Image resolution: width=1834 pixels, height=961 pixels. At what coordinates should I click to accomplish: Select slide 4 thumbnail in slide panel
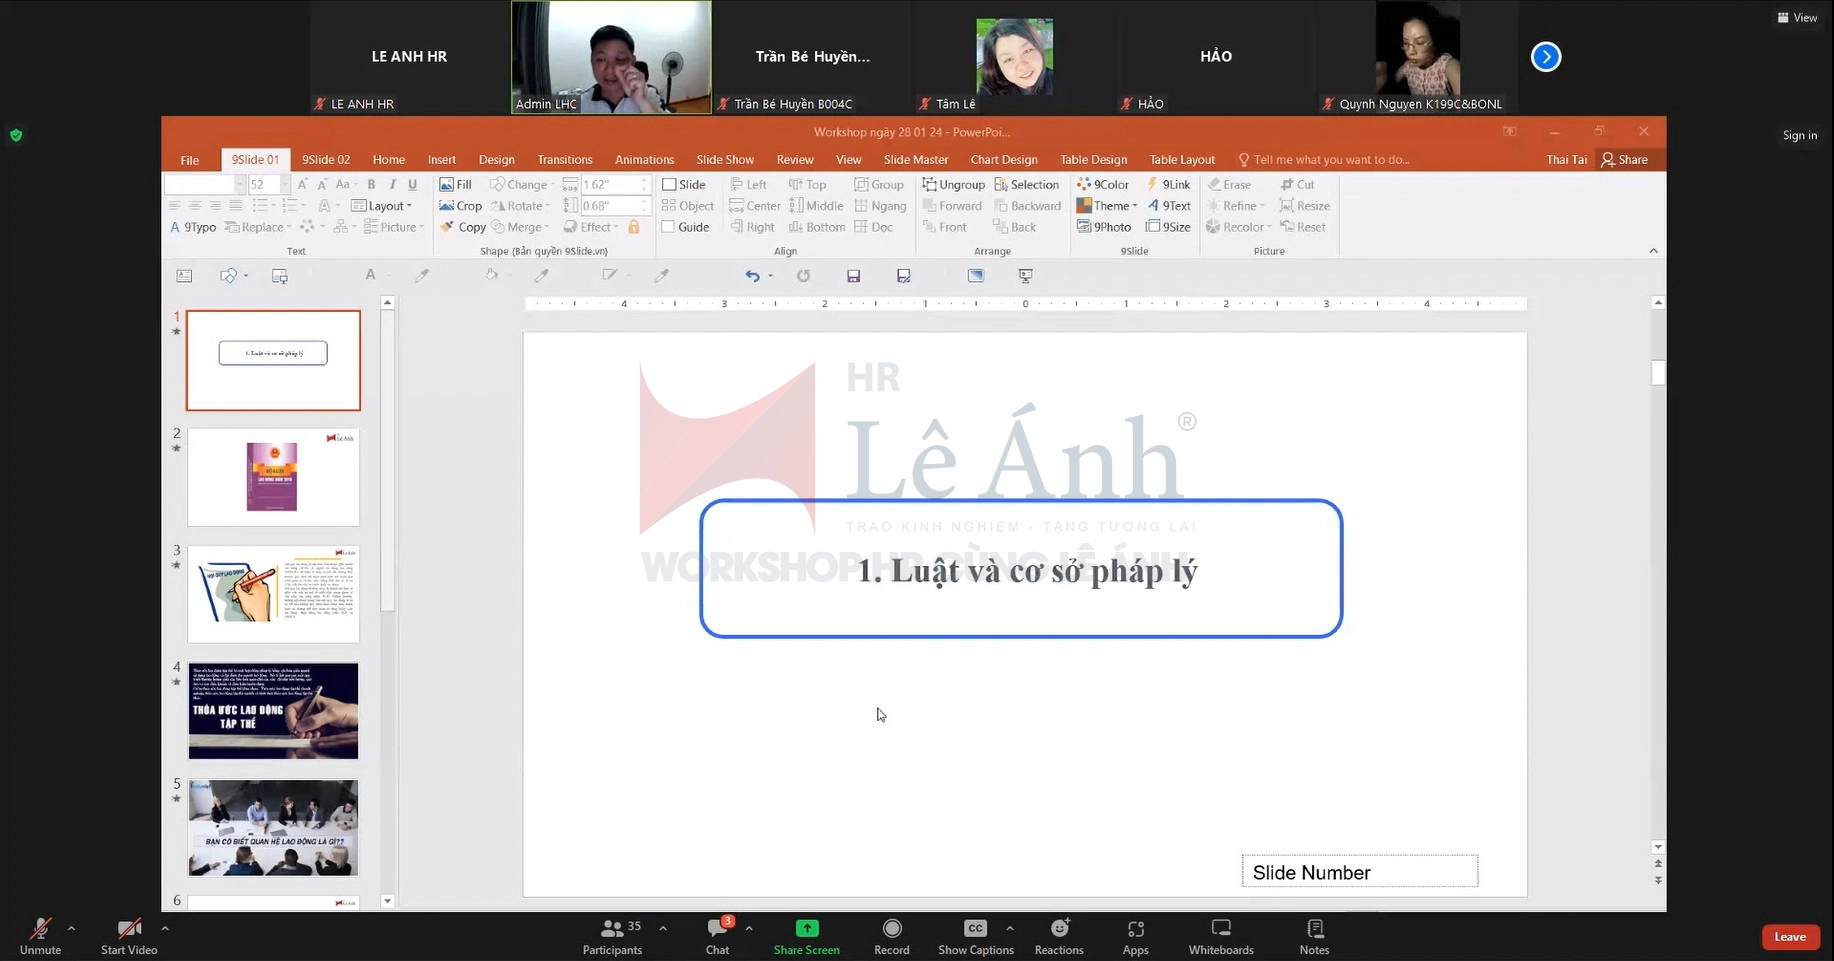pos(273,711)
